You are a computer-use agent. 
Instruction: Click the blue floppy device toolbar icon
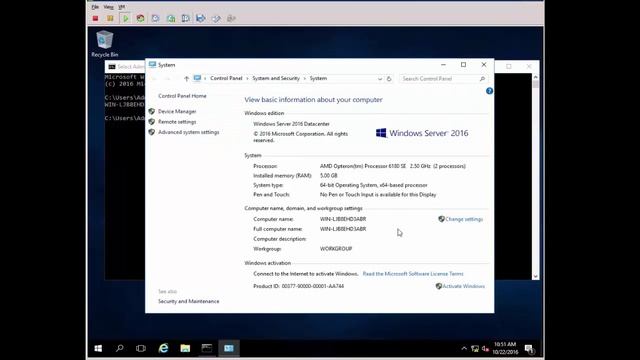(200, 18)
